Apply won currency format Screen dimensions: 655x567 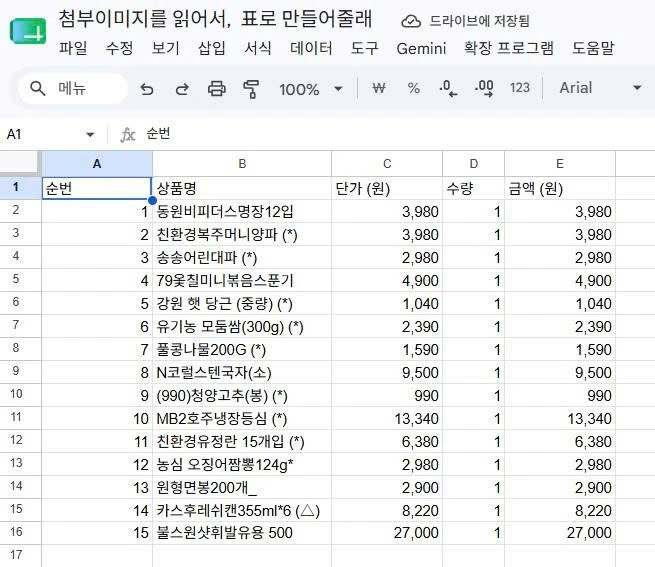(378, 88)
